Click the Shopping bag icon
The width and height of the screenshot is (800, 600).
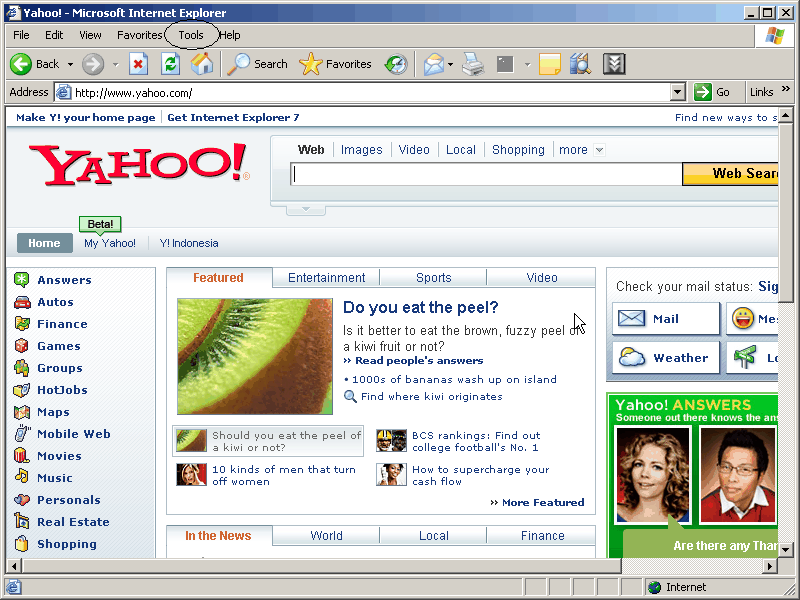(21, 543)
